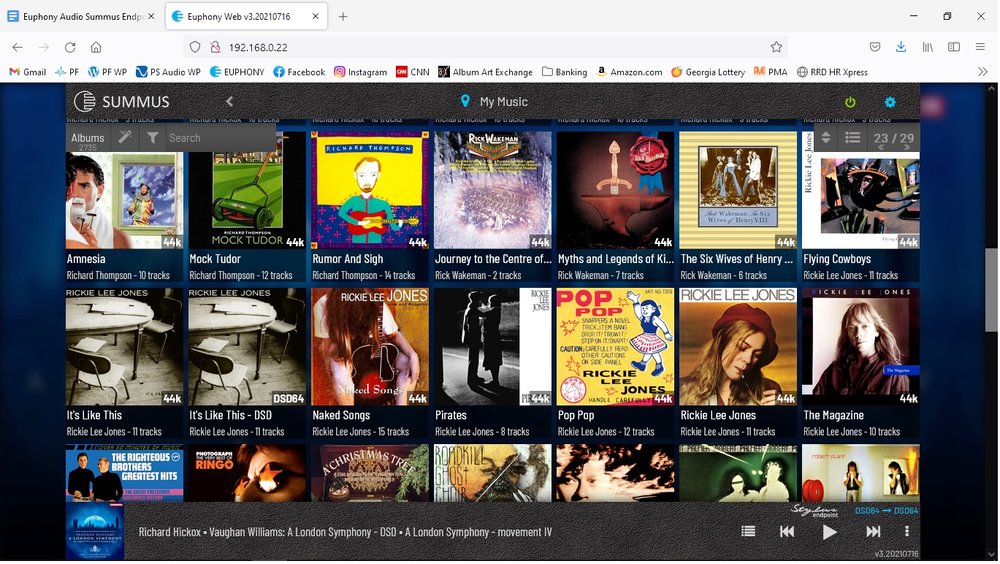Go back with the left chevron in the Summus header

pos(229,101)
